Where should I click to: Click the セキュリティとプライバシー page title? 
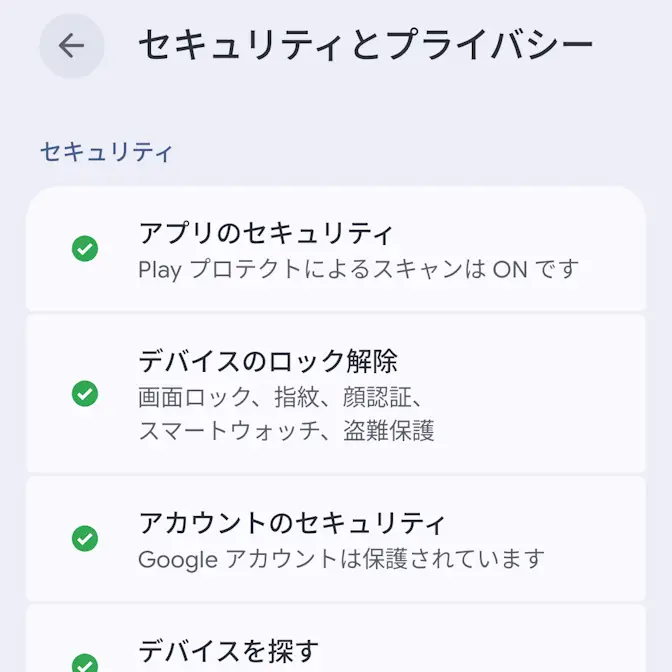tap(365, 46)
